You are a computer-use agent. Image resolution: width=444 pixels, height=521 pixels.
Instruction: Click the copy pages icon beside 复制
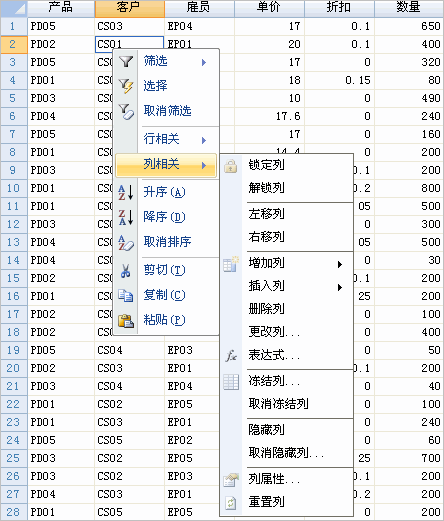(x=126, y=296)
